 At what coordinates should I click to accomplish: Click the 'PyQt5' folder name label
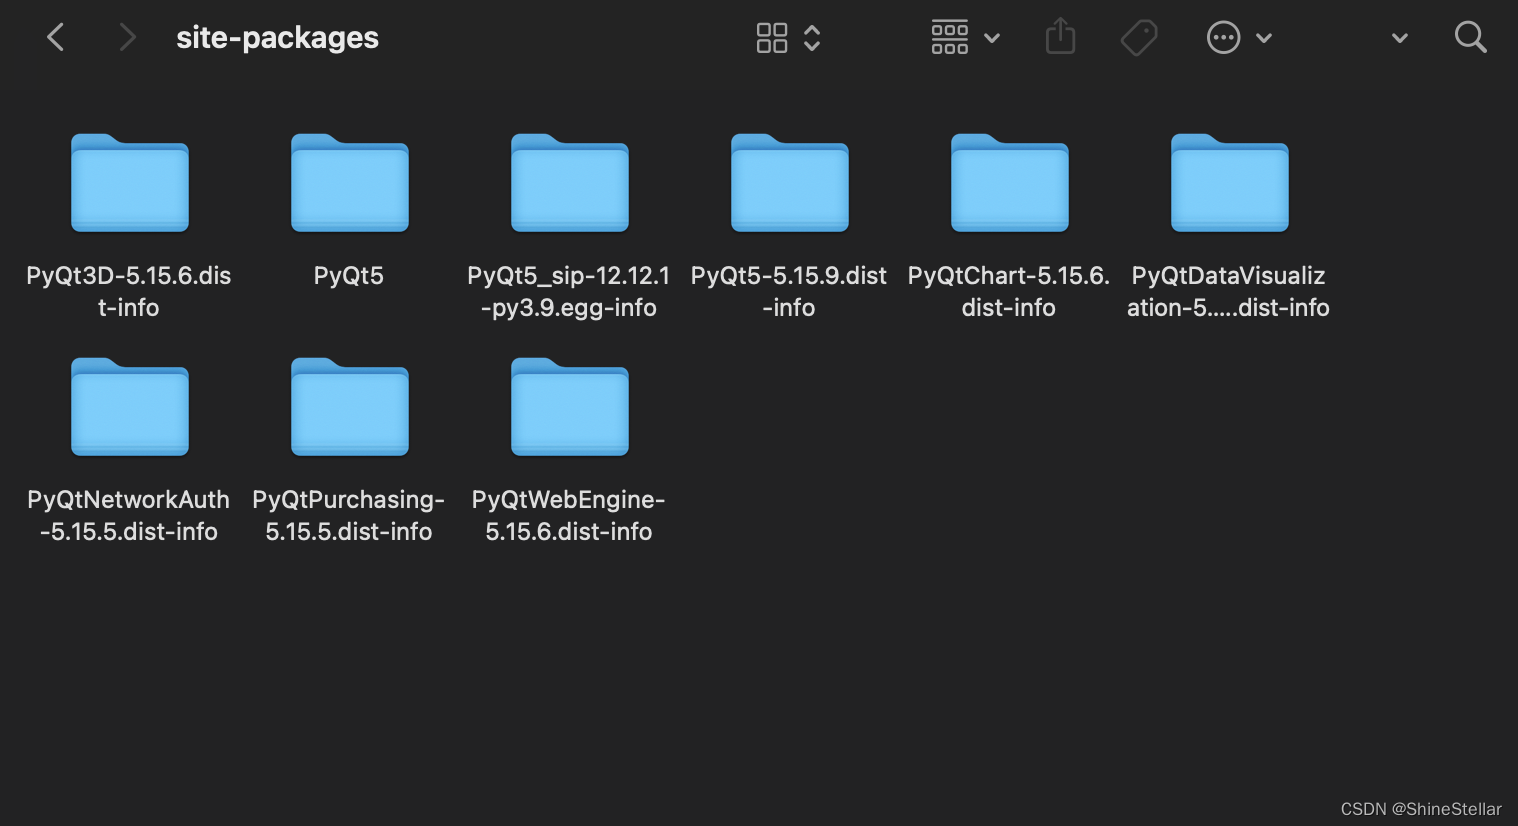pos(349,276)
